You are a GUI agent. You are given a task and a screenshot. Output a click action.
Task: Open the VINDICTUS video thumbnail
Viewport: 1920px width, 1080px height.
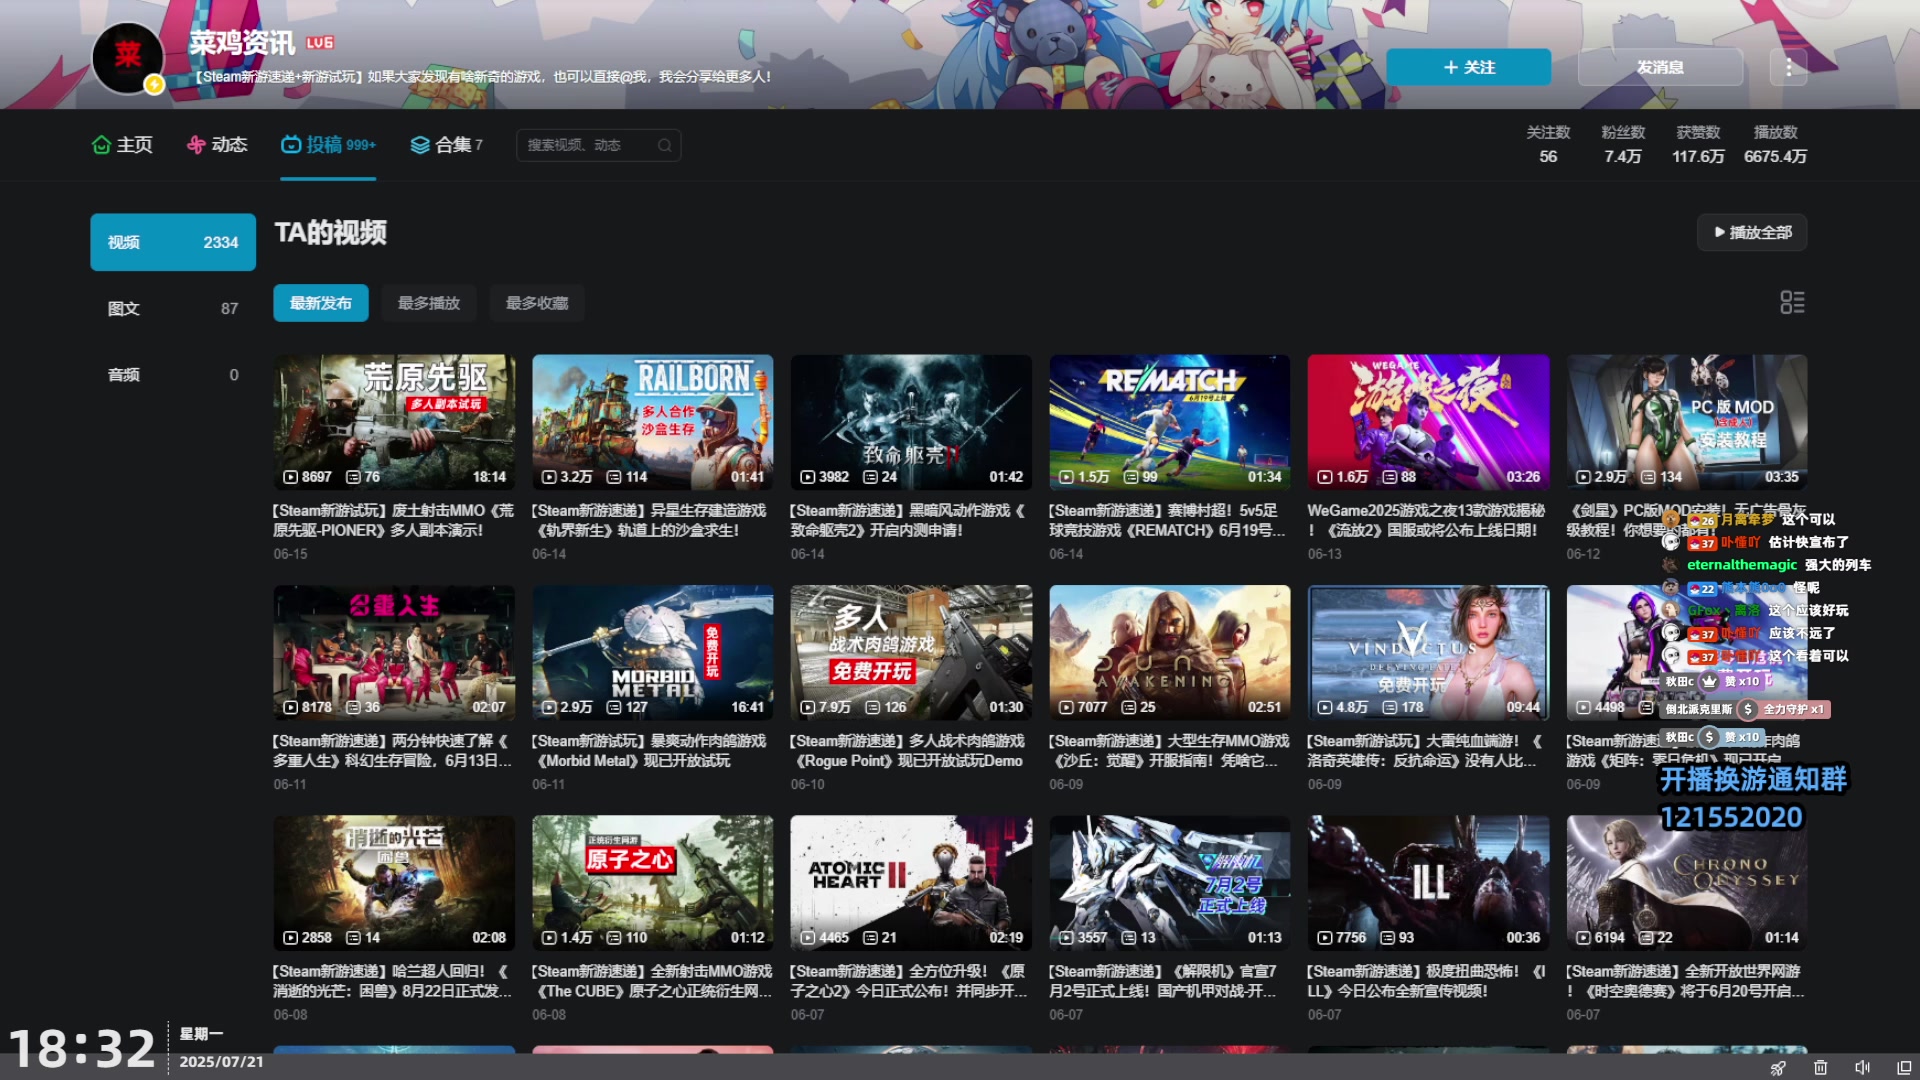coord(1428,652)
